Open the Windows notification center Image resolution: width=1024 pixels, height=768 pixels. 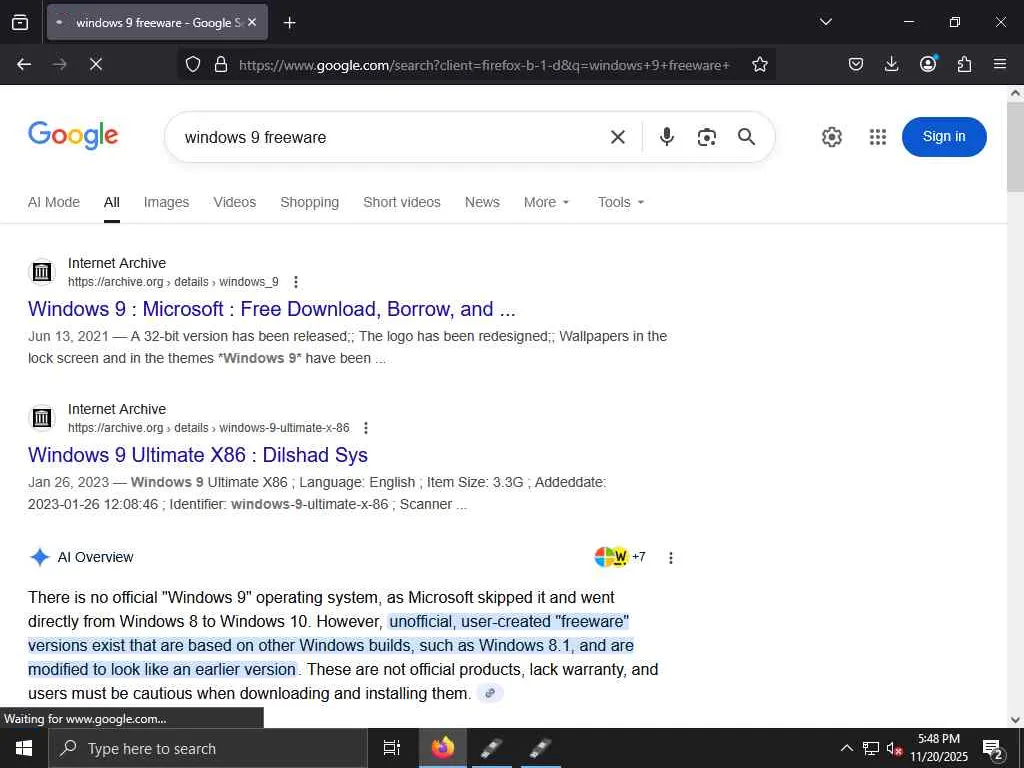point(993,749)
